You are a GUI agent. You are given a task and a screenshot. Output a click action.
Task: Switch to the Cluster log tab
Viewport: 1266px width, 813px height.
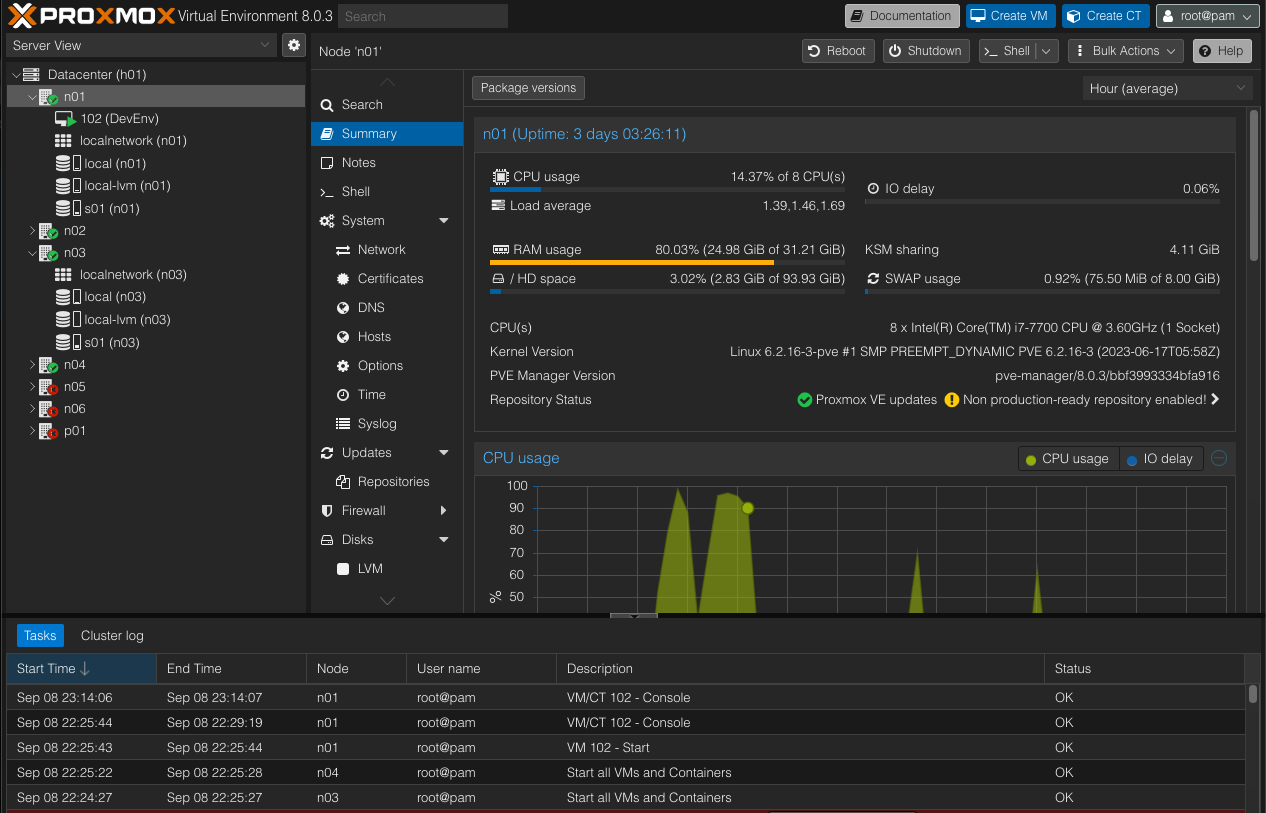click(112, 635)
